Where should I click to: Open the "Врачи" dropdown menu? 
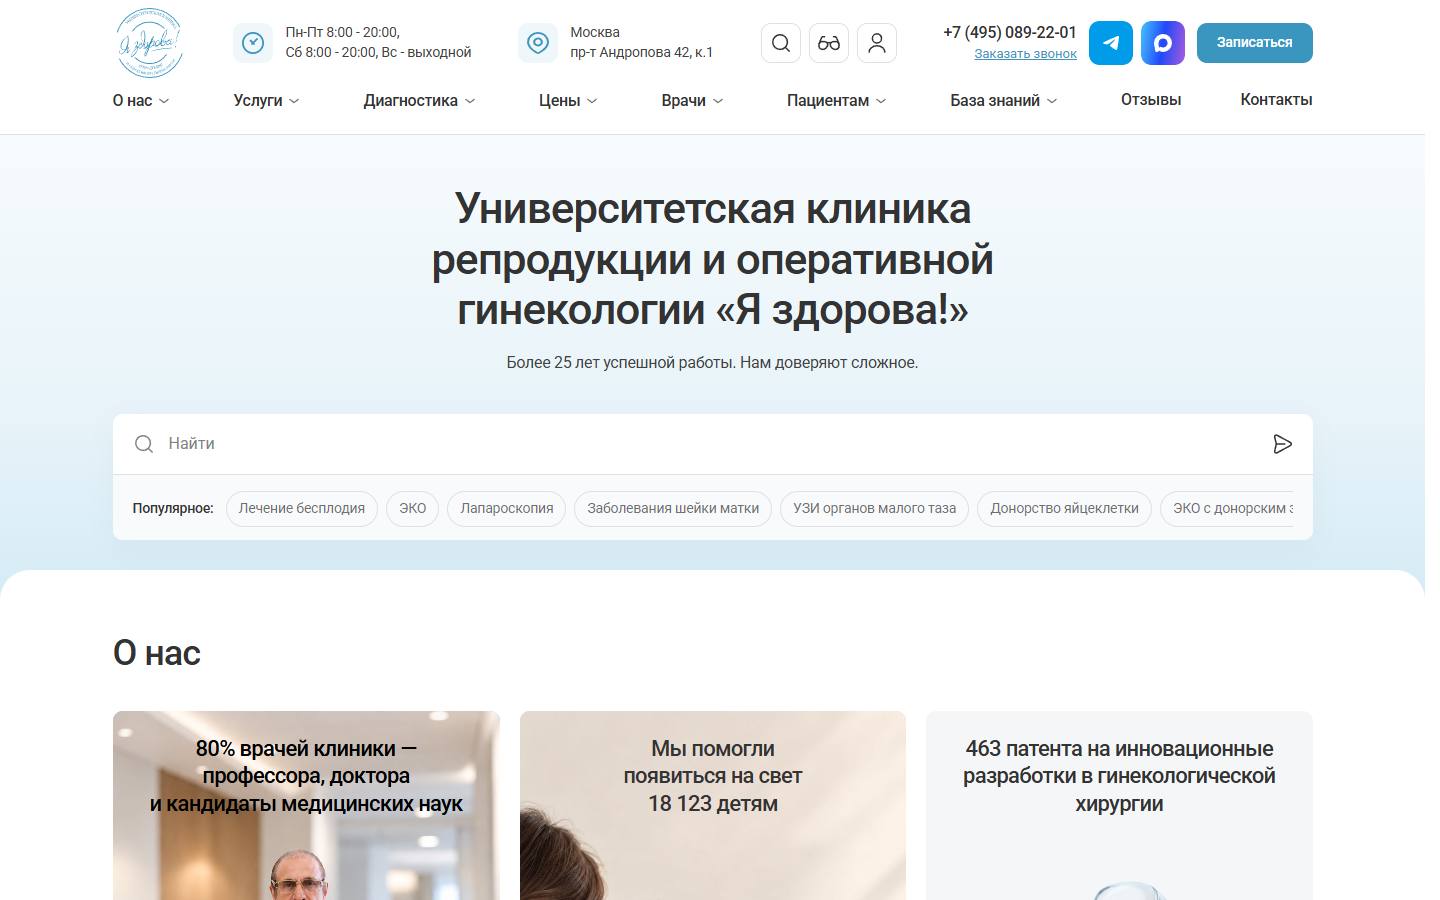tap(692, 100)
